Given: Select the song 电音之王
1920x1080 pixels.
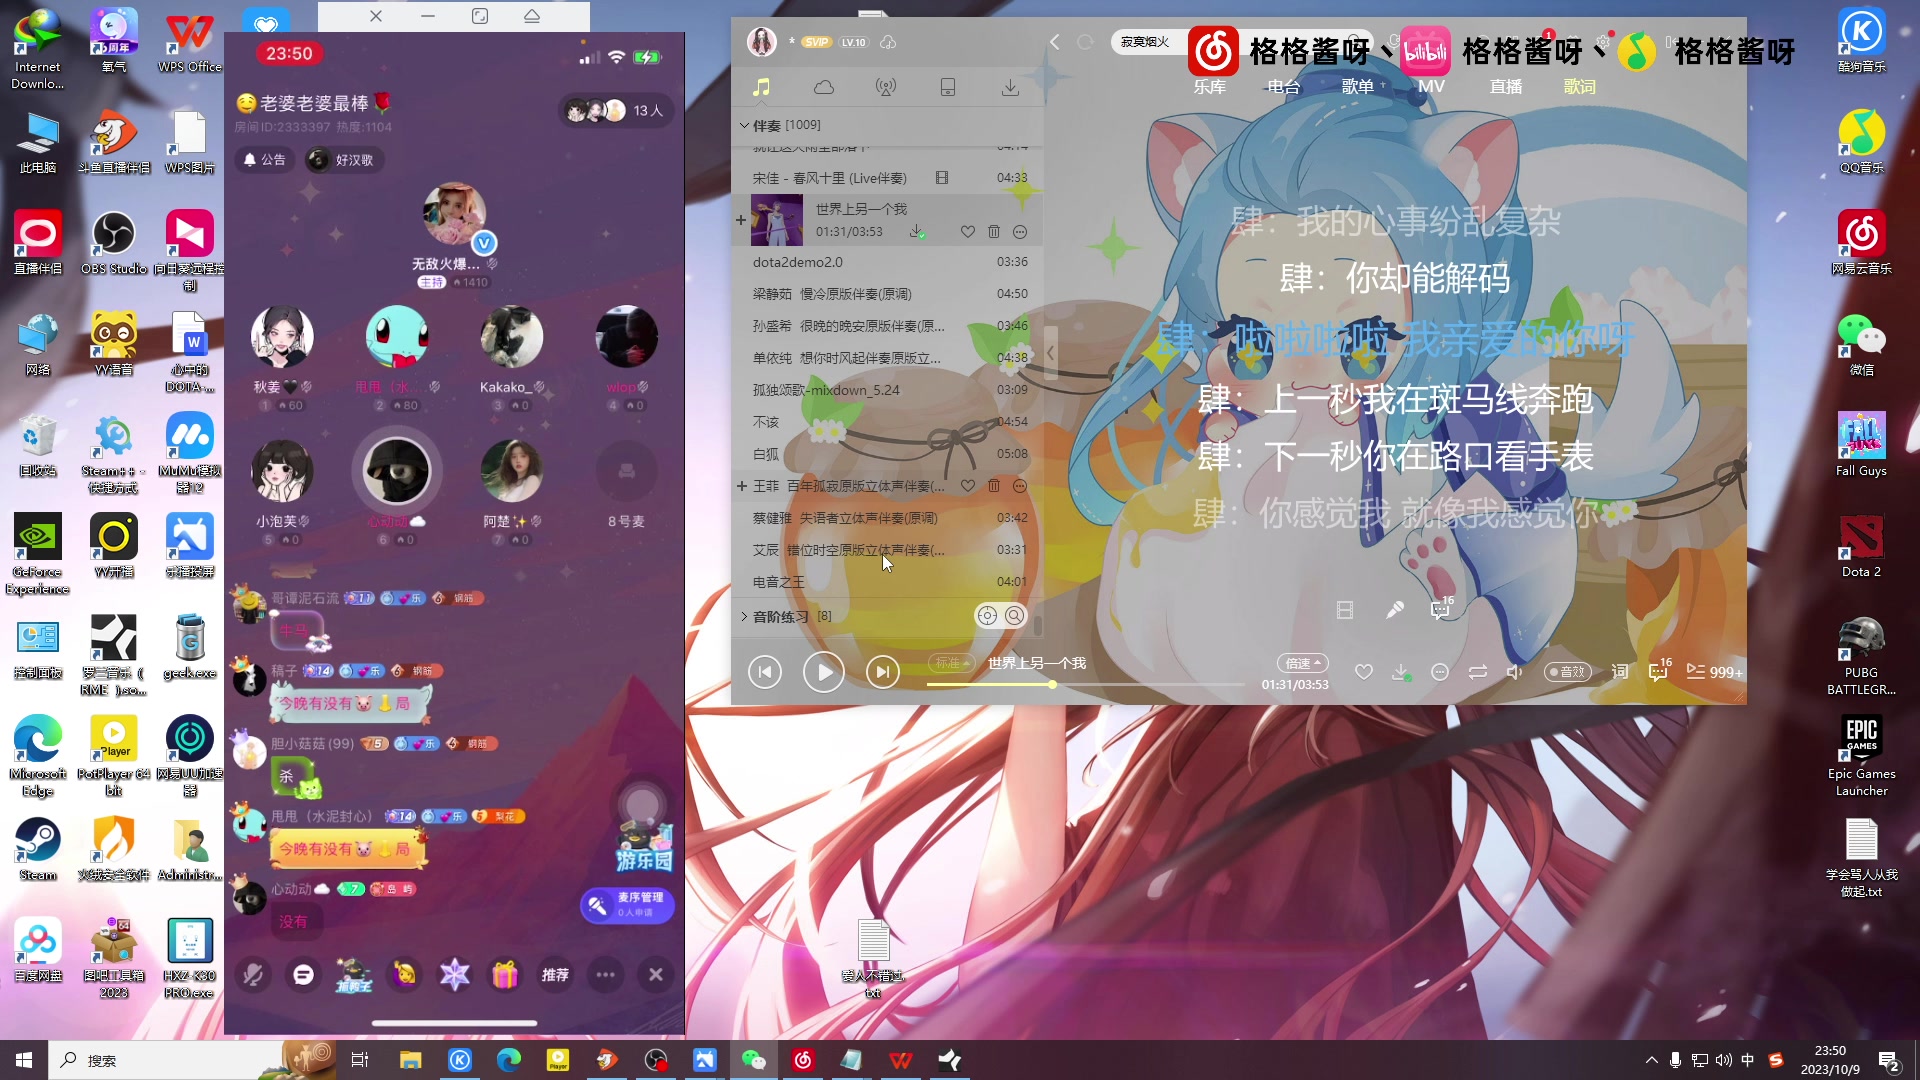Looking at the screenshot, I should click(x=889, y=582).
